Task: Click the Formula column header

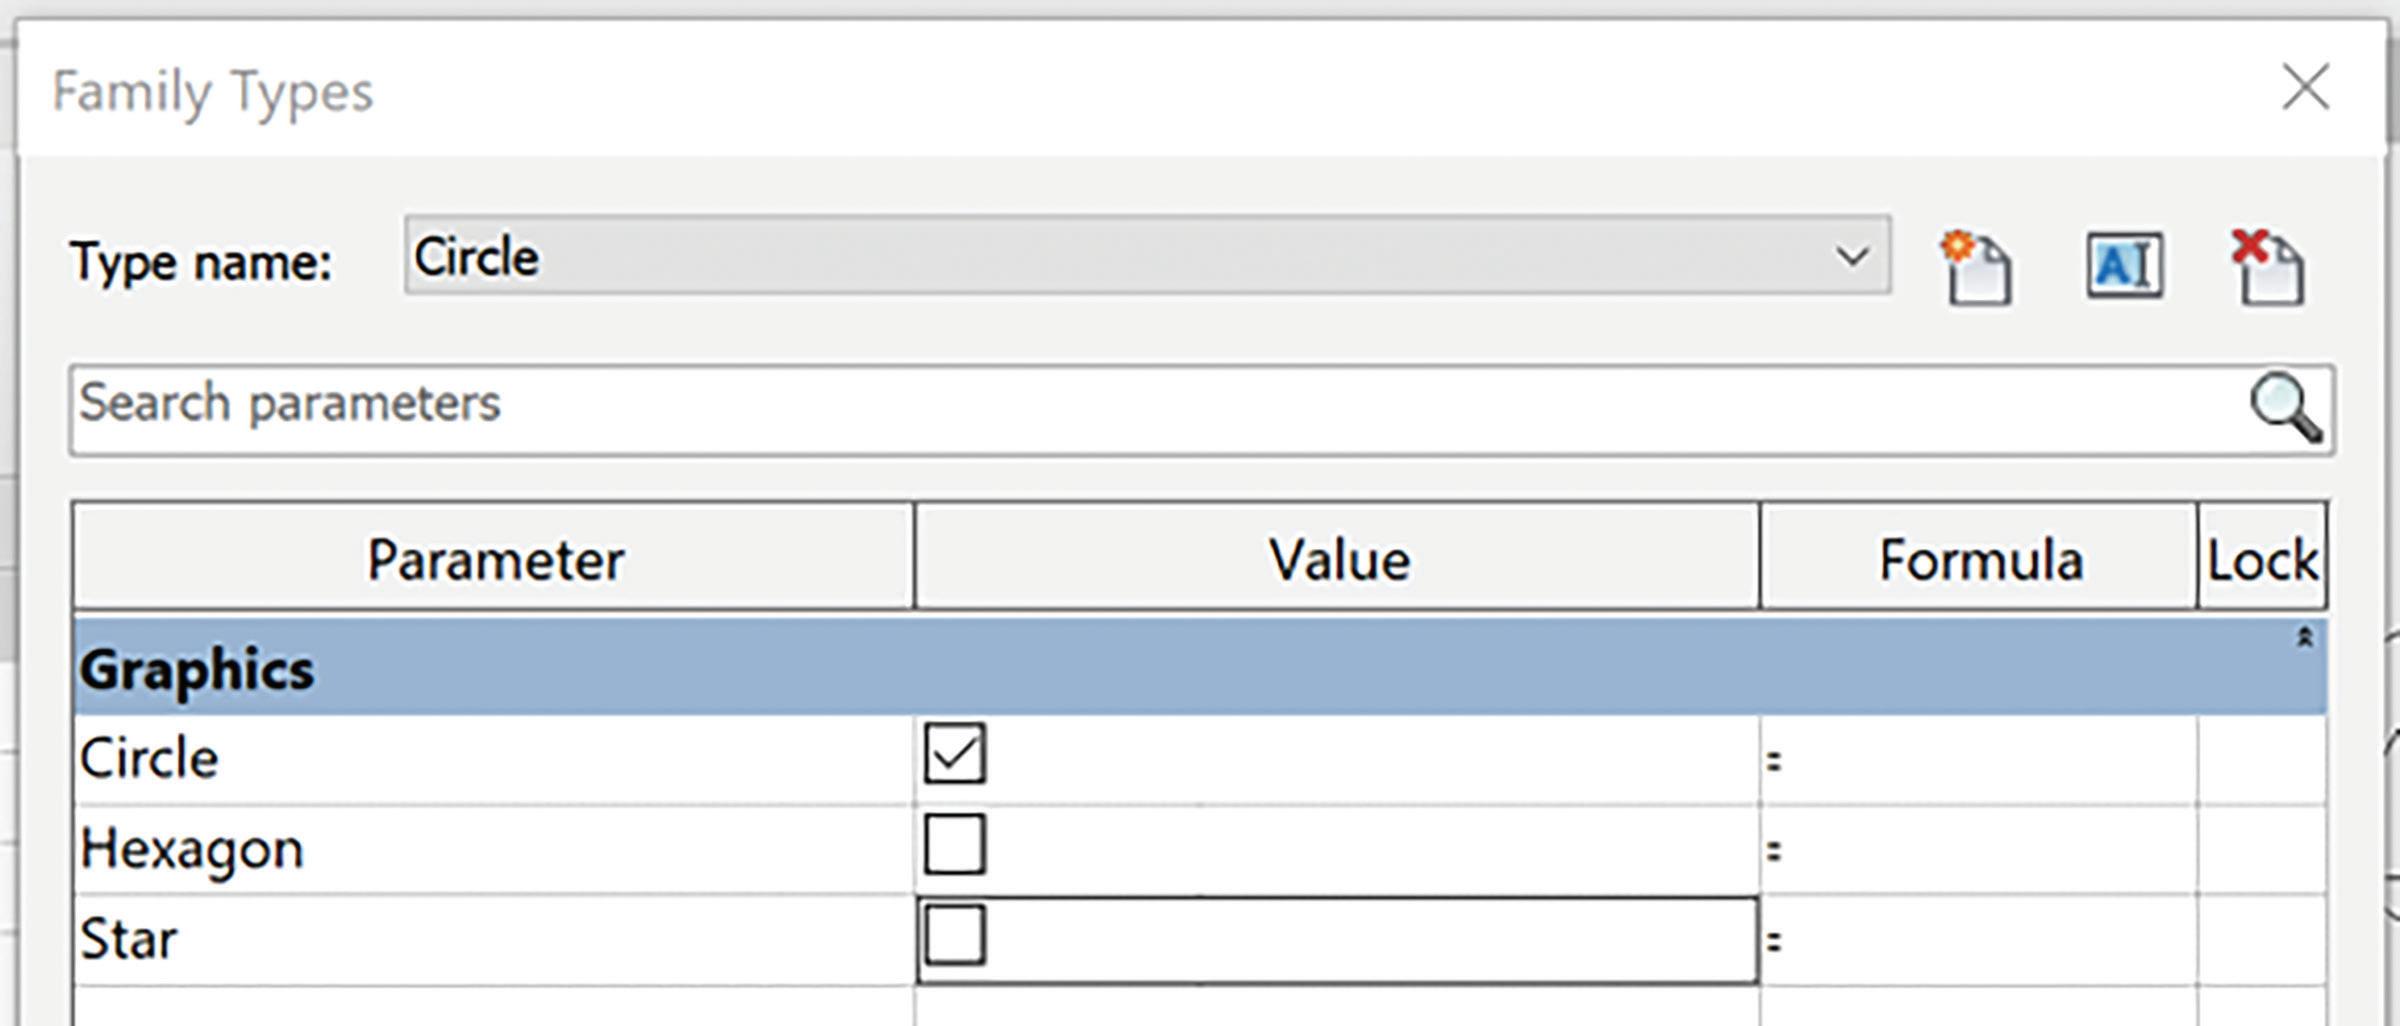Action: (1979, 558)
